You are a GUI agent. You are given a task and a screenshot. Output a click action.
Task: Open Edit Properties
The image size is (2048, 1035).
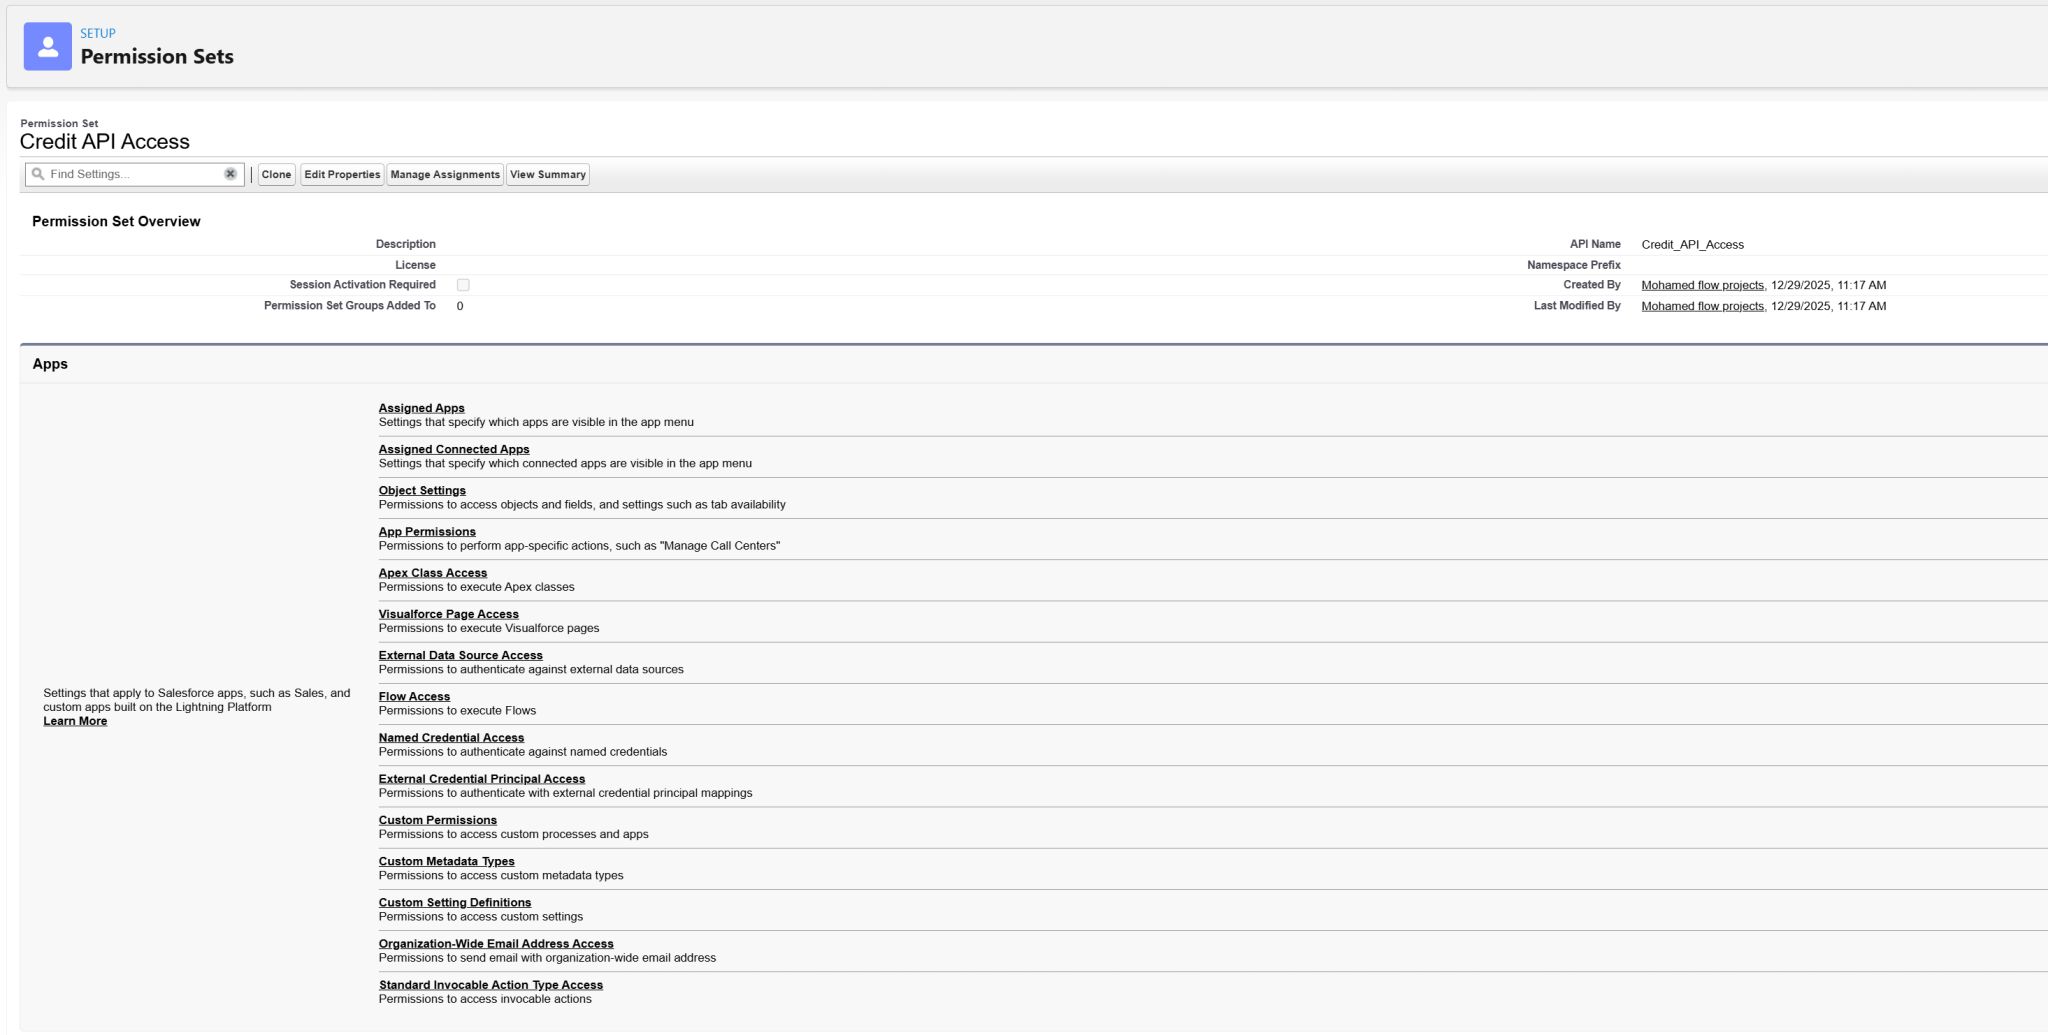pyautogui.click(x=342, y=175)
